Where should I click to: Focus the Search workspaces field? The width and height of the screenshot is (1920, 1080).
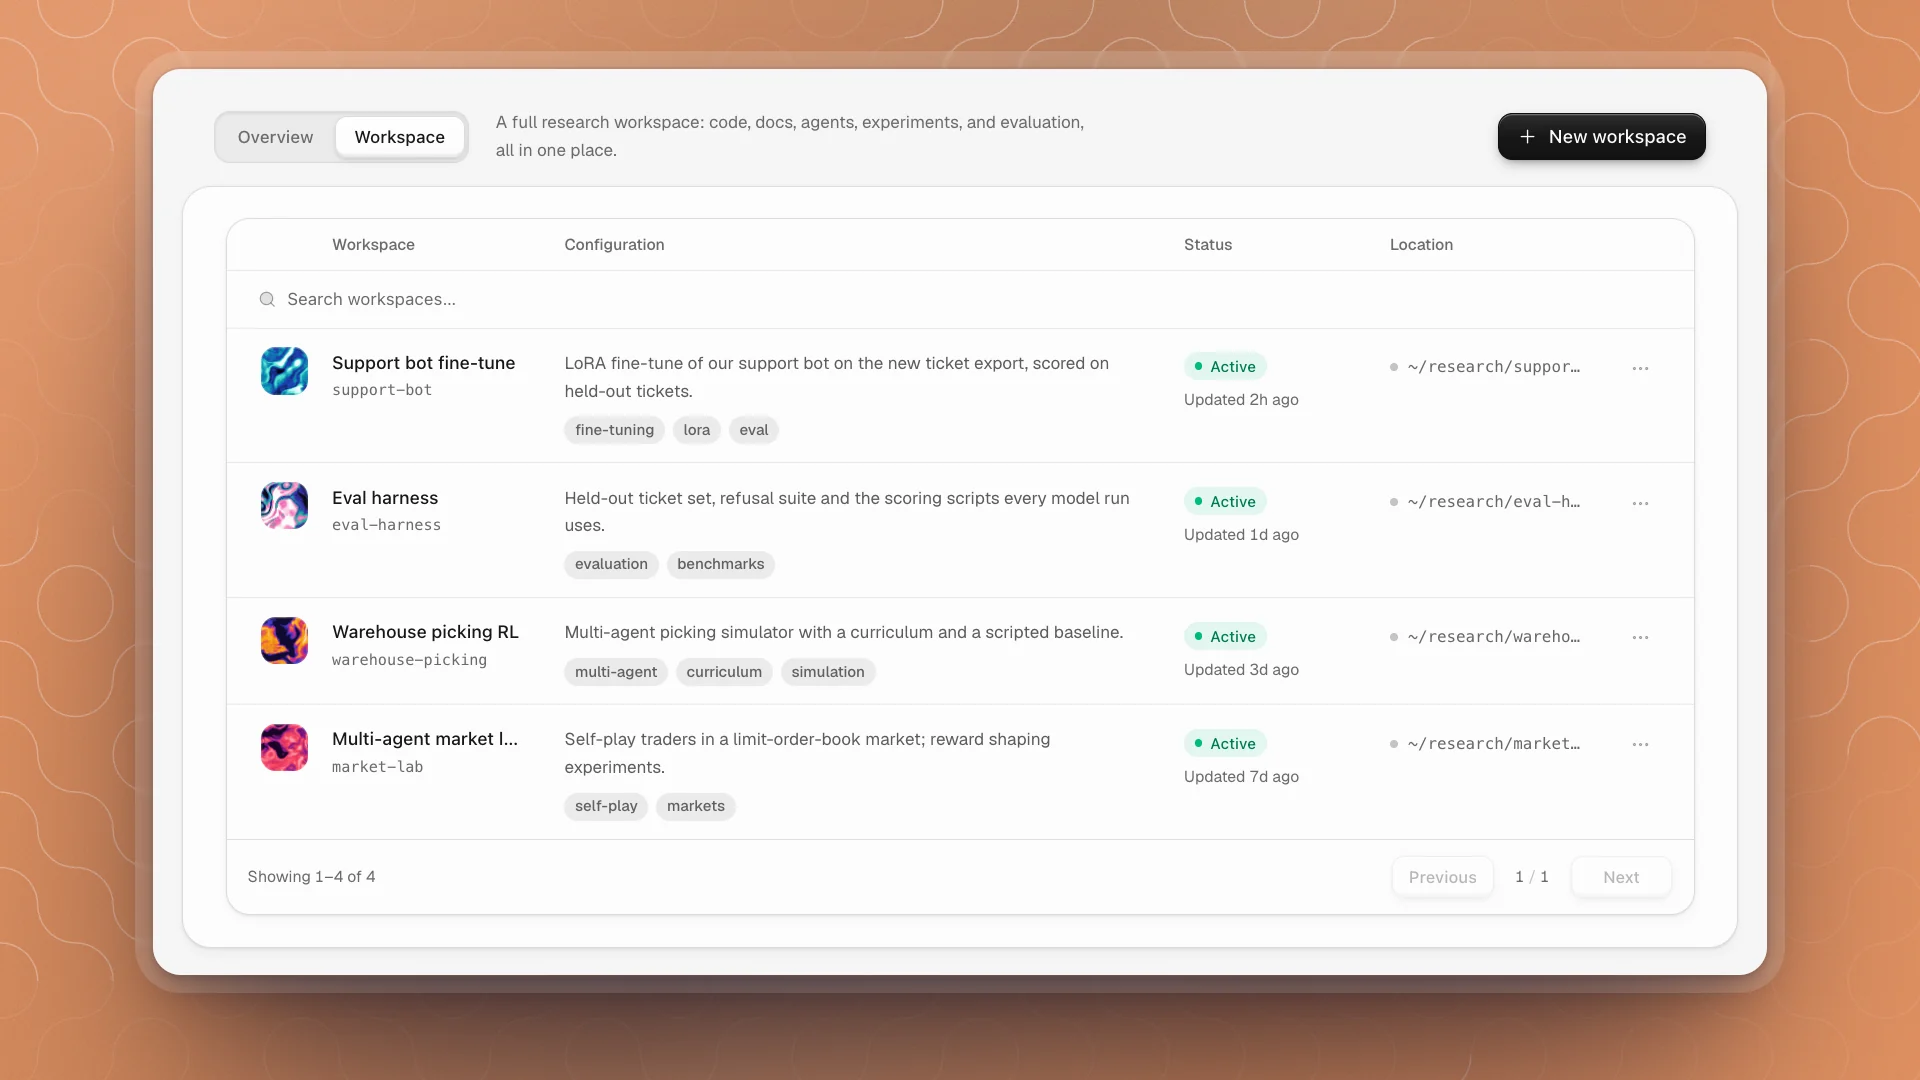point(960,299)
